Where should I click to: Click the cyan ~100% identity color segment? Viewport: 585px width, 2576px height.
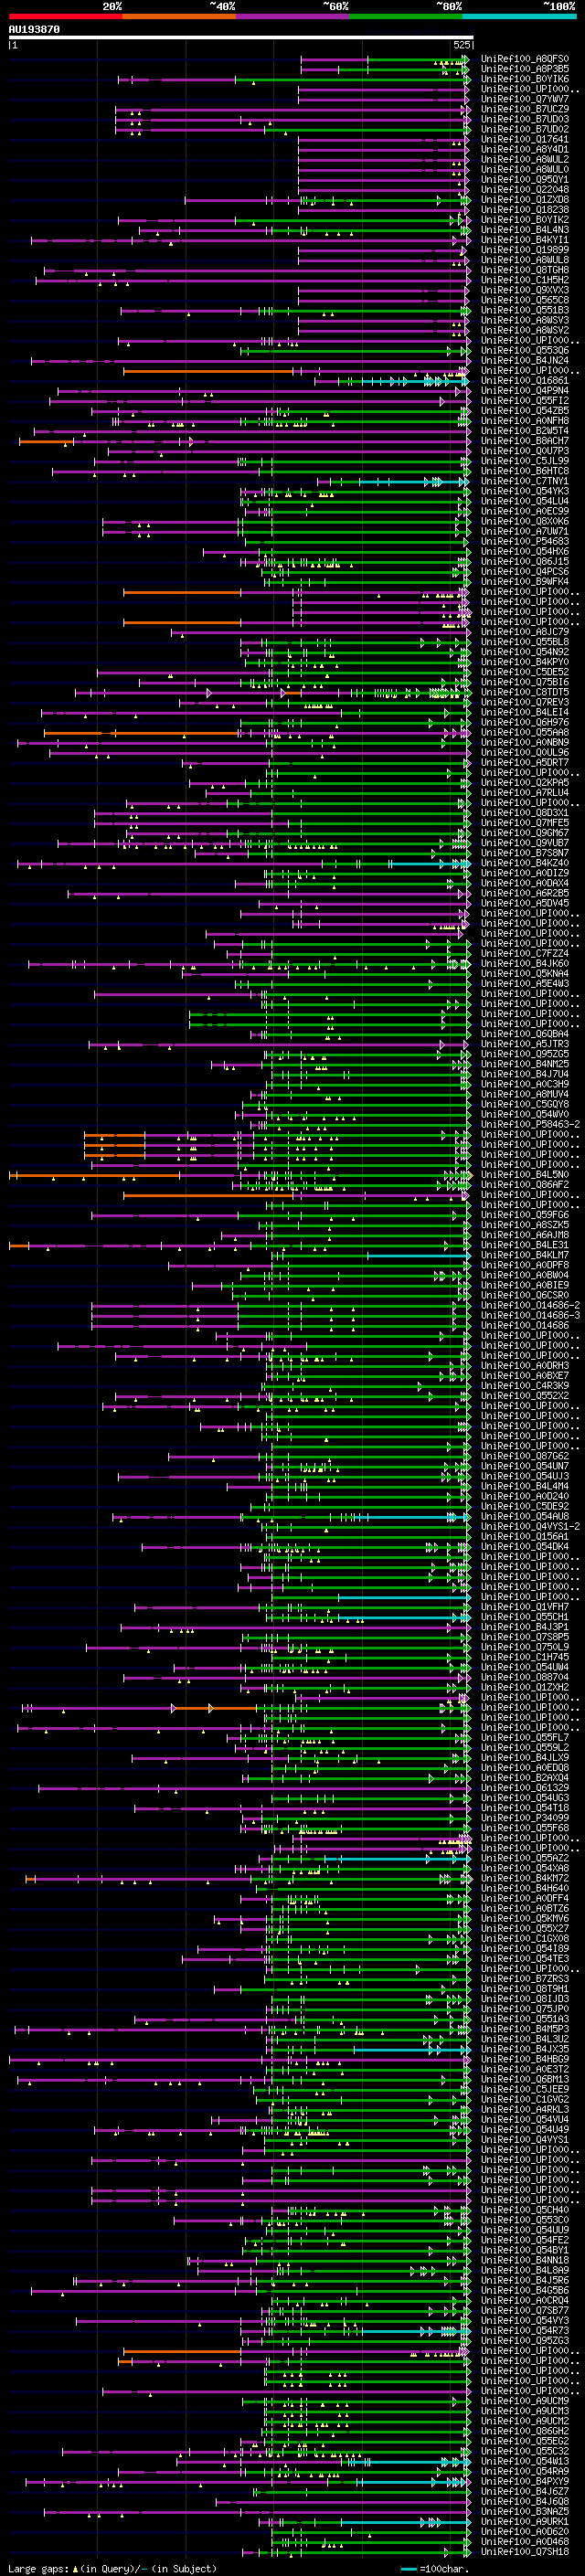pos(519,16)
